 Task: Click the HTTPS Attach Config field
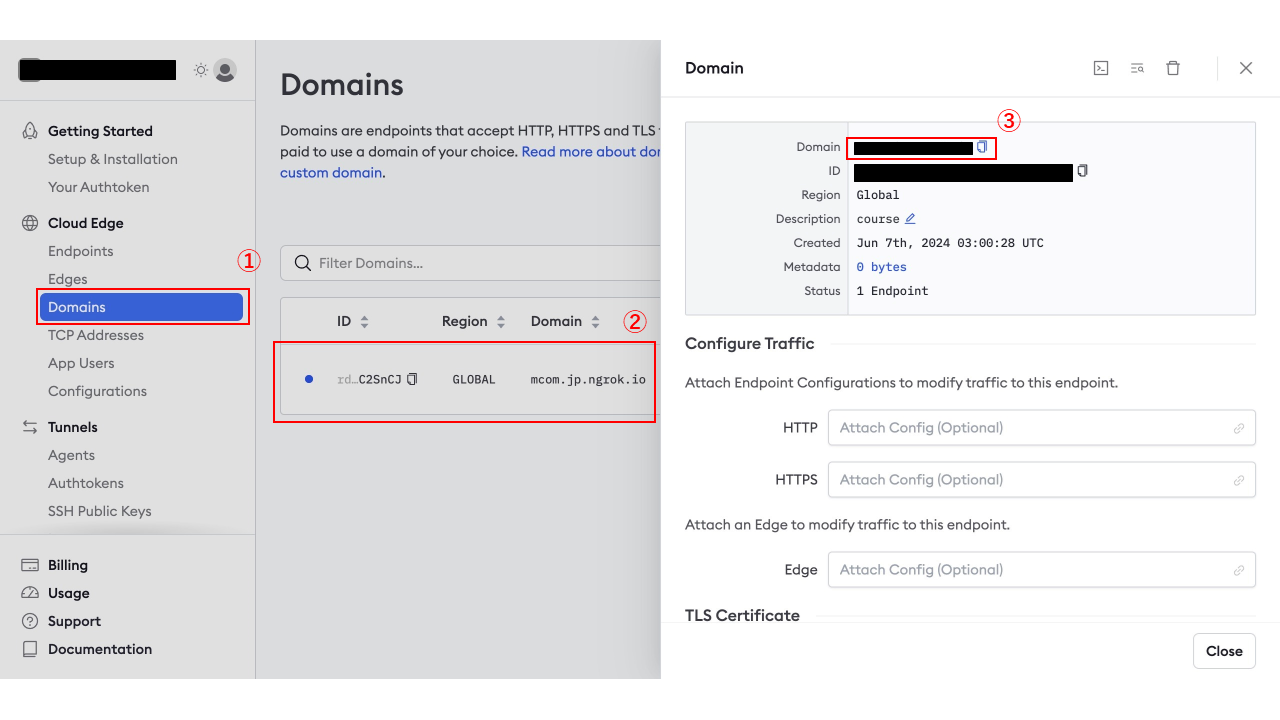click(1040, 479)
